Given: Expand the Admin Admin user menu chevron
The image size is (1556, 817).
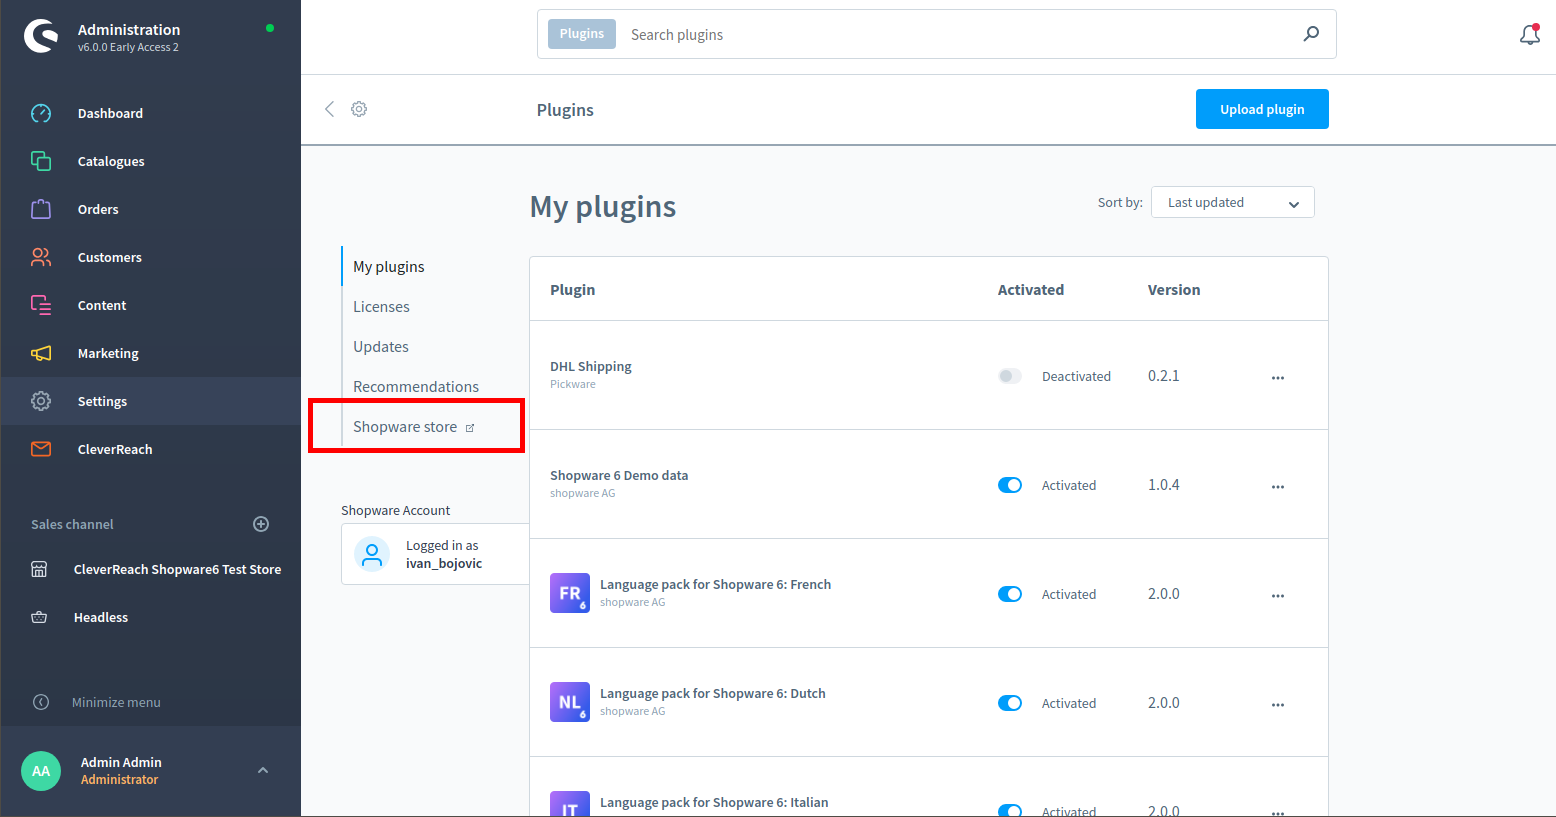Looking at the screenshot, I should pyautogui.click(x=263, y=770).
